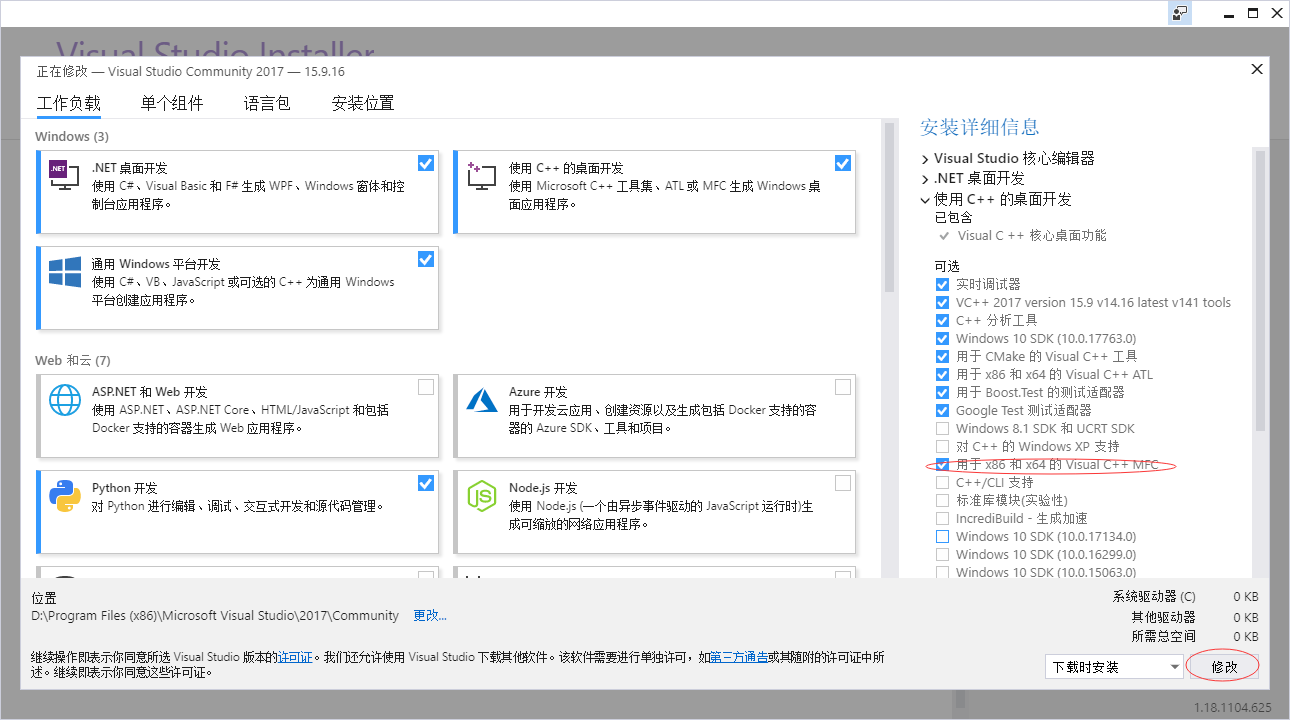Uncheck the Python 开发 workload checkbox
1290x720 pixels.
[x=426, y=483]
